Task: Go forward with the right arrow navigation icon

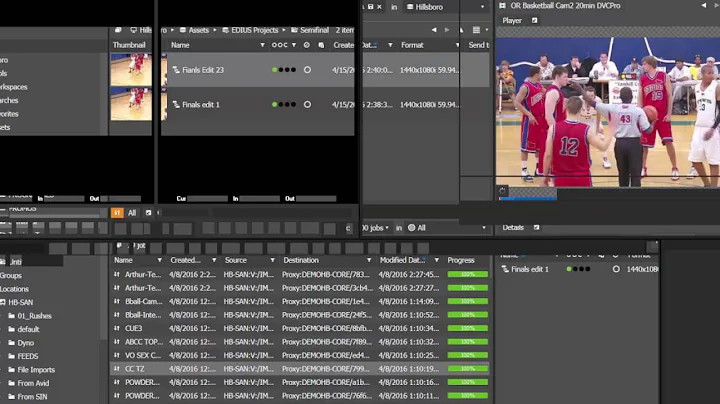Action: (447, 30)
